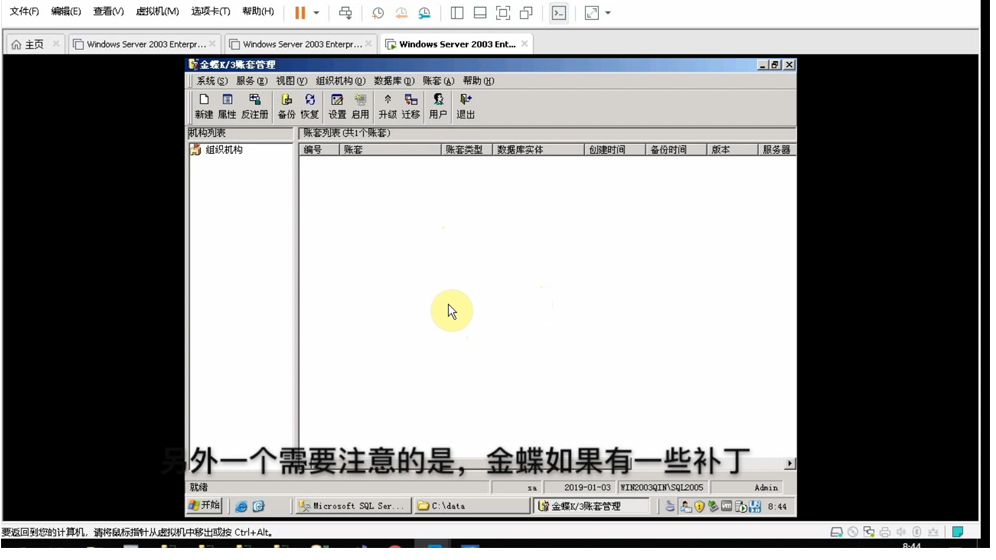Open VMware 选项卡(T) menu

210,11
